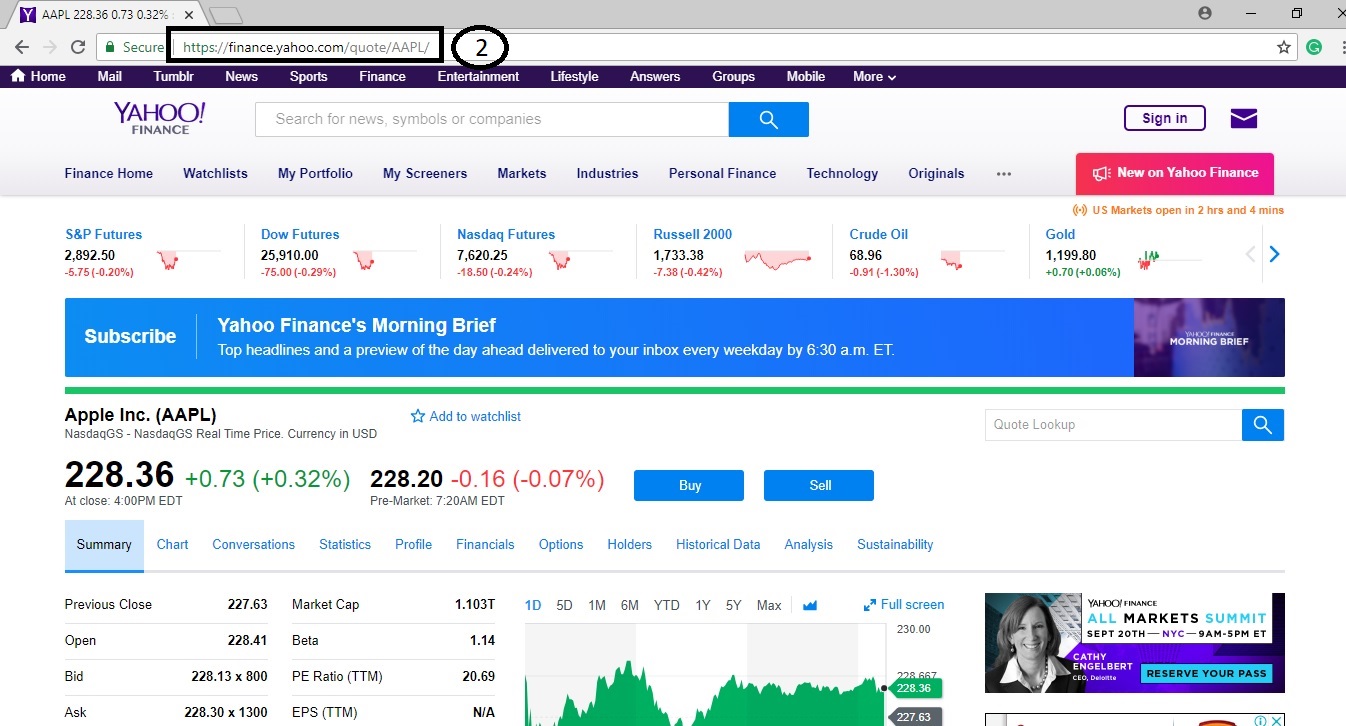1346x726 pixels.
Task: Open the Statistics tab
Action: pos(345,545)
